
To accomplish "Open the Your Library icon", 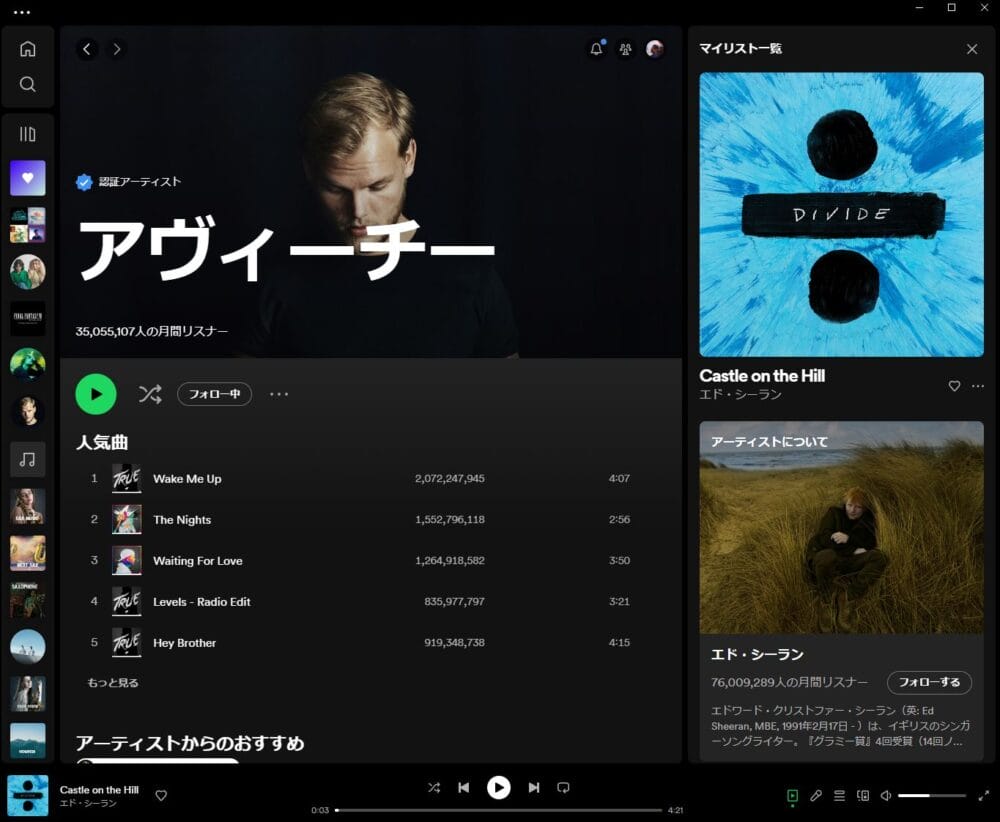I will click(x=28, y=134).
